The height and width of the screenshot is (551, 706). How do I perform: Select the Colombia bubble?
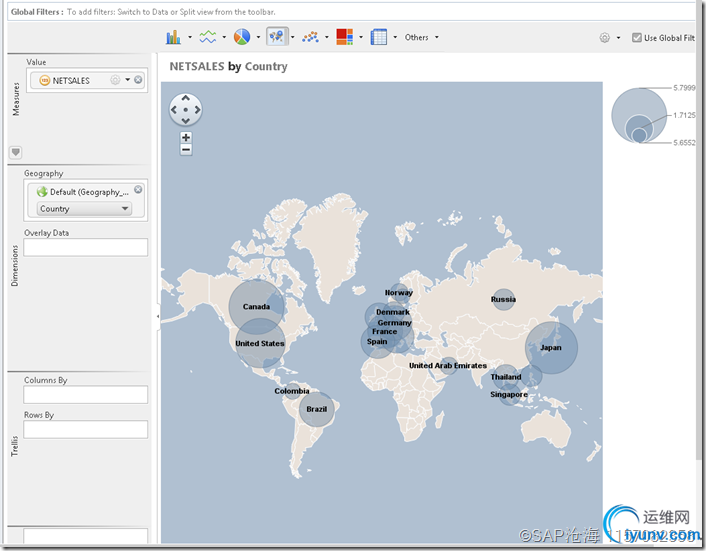coord(292,391)
